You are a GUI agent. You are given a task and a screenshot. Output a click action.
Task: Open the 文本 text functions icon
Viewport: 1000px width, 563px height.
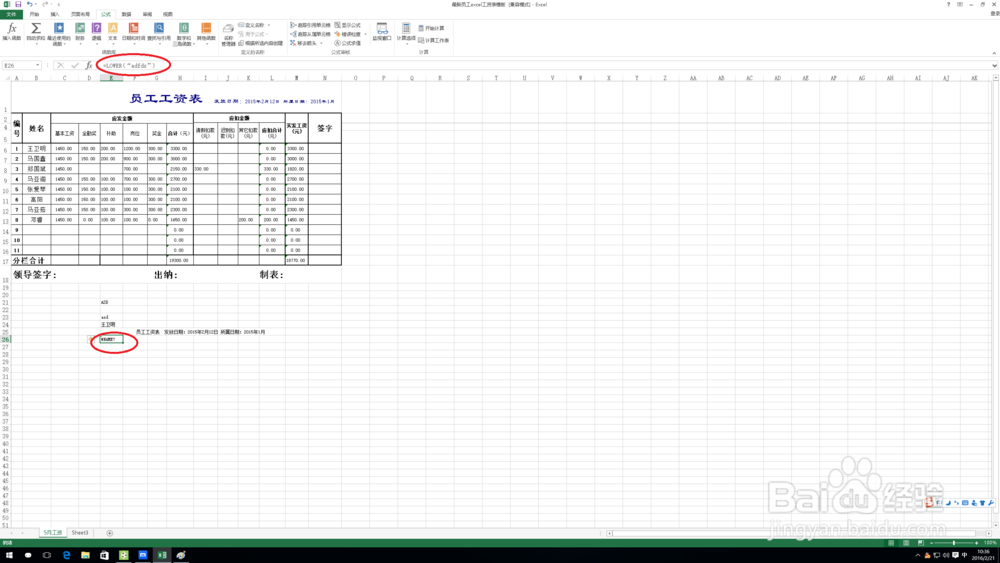coord(113,32)
